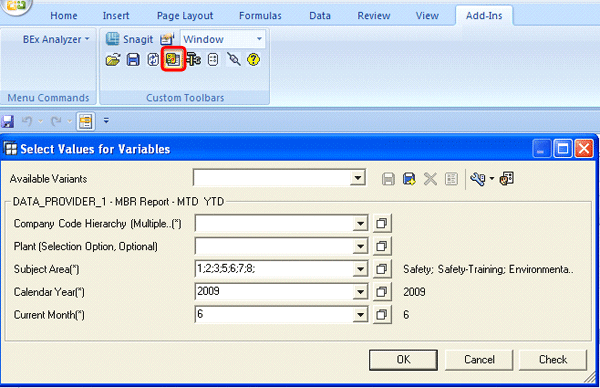
Task: Open the Review ribbon tab
Action: [374, 16]
